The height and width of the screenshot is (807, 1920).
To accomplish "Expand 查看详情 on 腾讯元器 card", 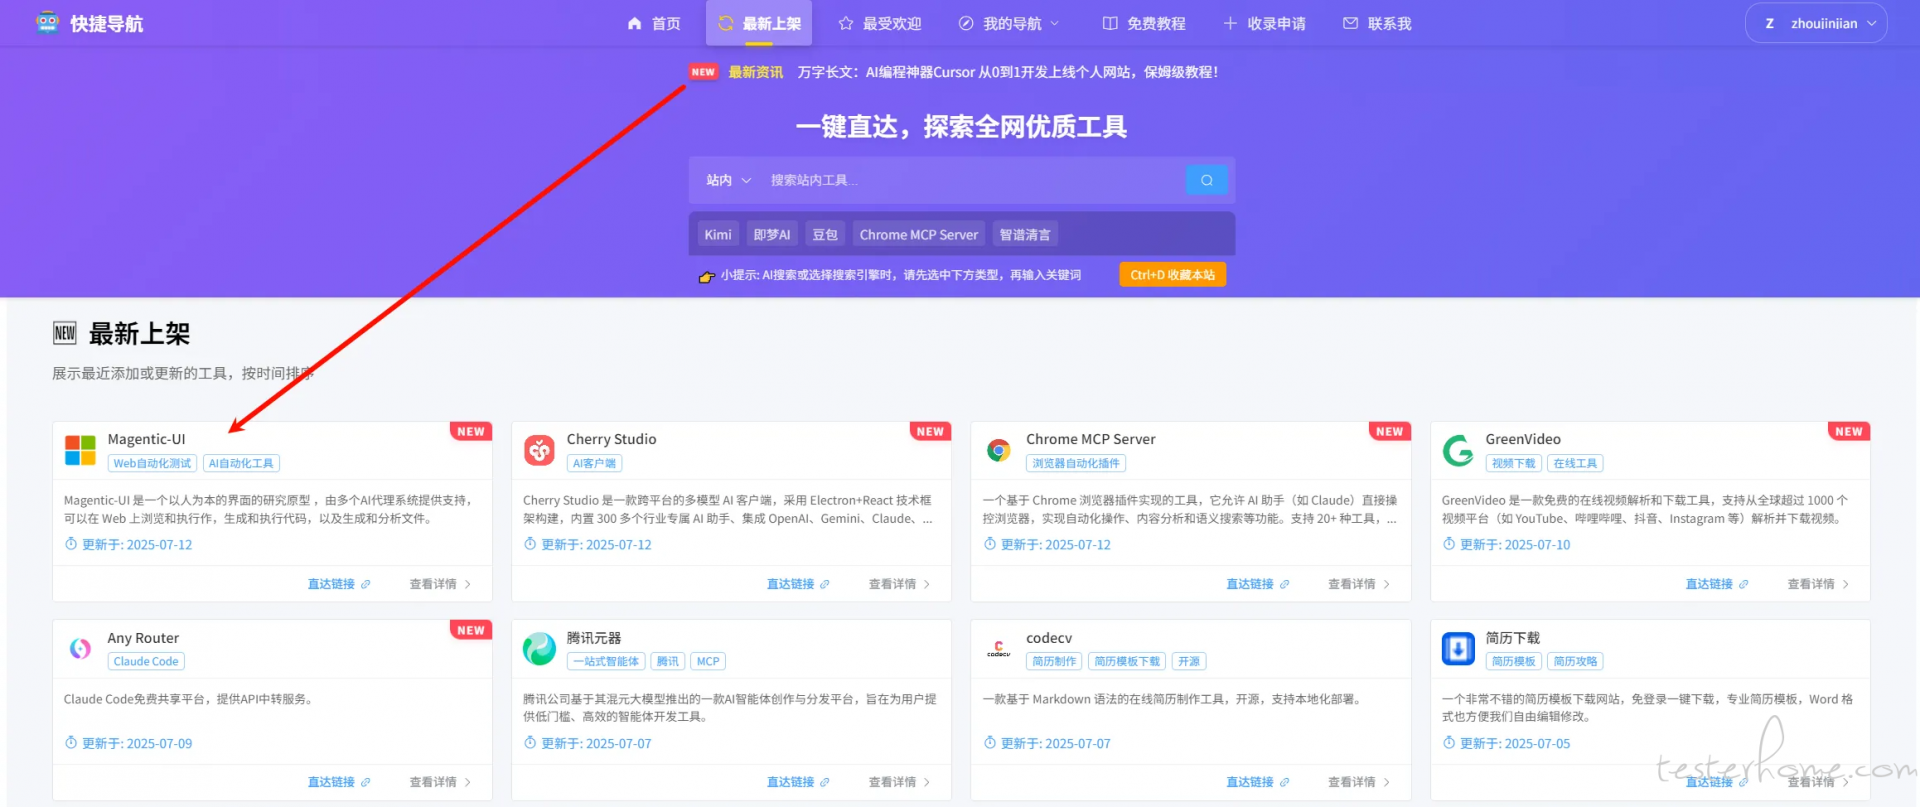I will coord(899,782).
